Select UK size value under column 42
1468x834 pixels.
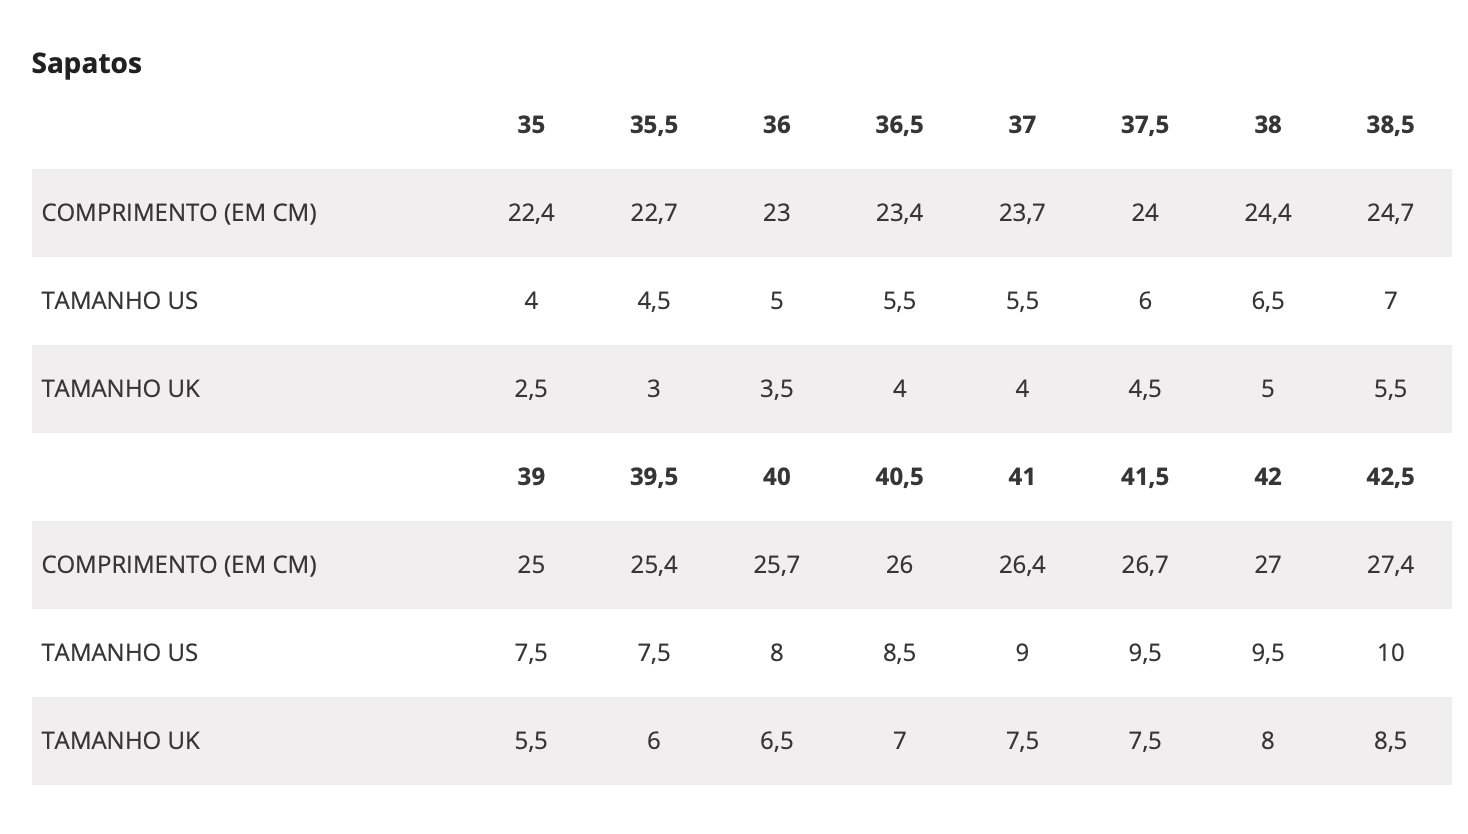point(1267,741)
